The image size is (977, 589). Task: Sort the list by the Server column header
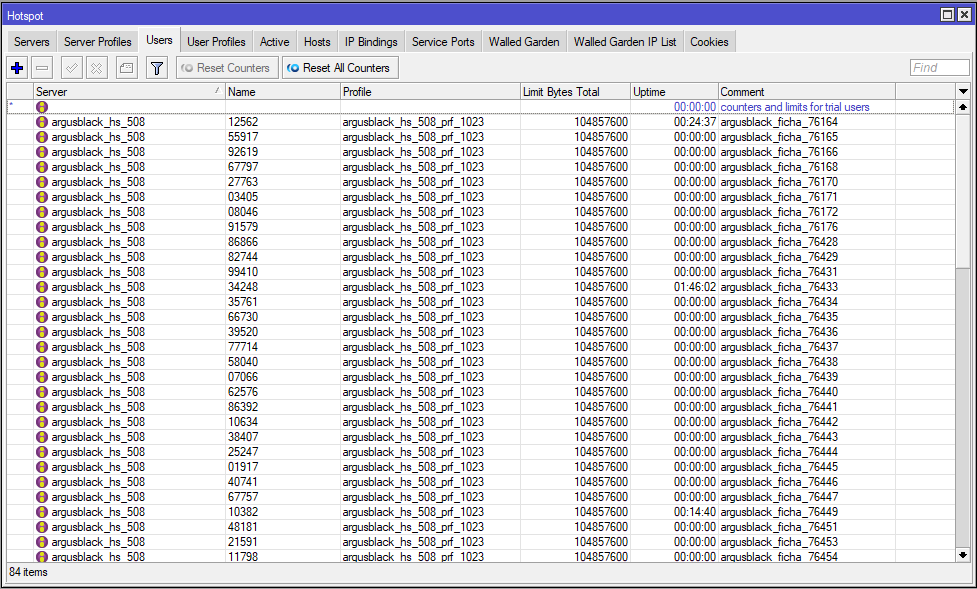(128, 92)
